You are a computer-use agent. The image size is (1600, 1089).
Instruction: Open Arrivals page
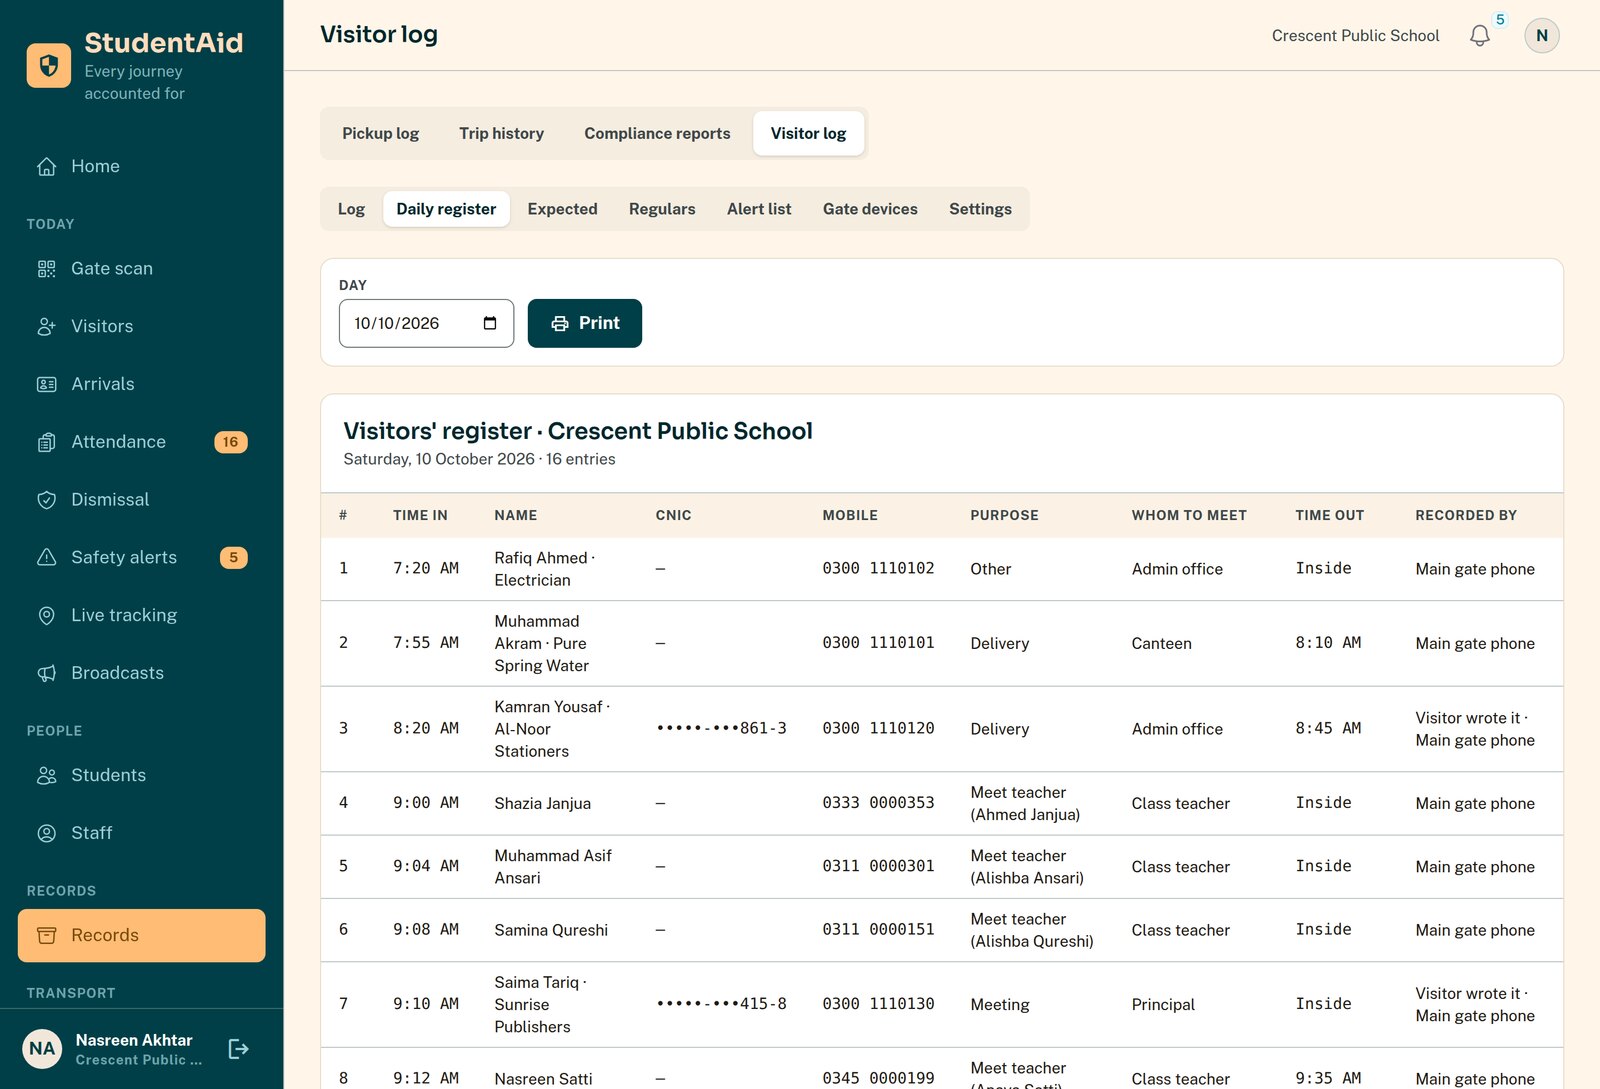coord(141,384)
